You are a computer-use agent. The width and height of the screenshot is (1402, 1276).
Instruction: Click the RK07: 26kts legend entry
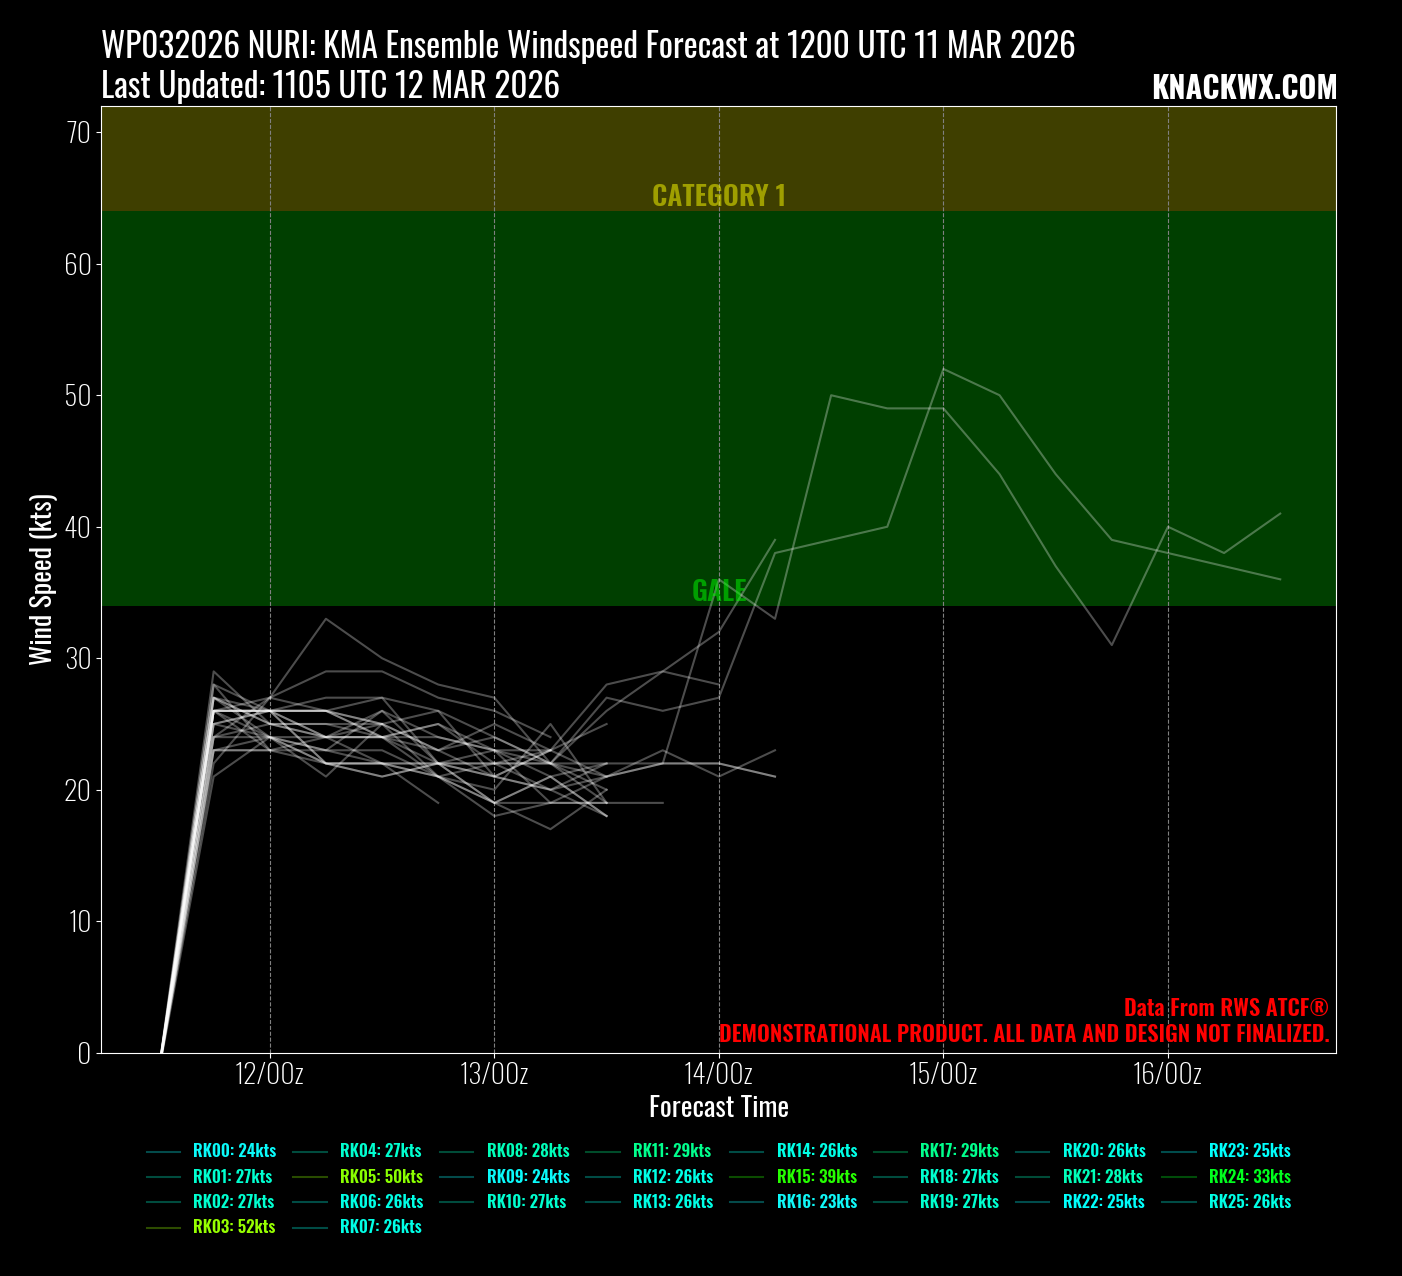coord(381,1227)
